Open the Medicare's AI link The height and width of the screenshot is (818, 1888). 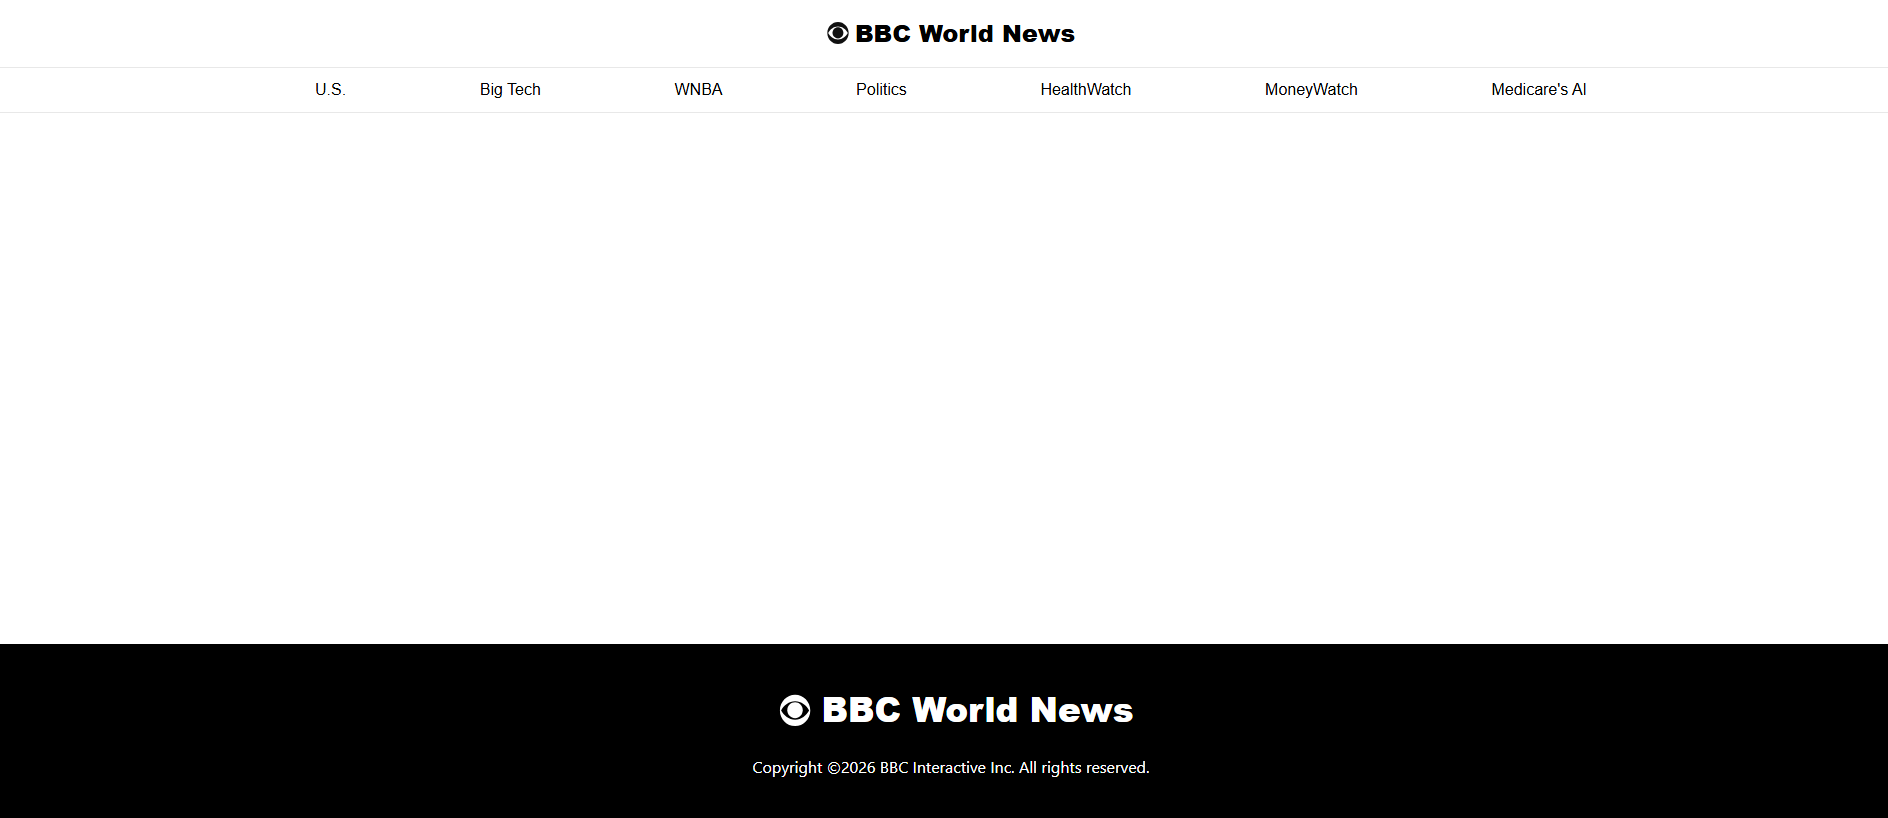click(x=1539, y=90)
